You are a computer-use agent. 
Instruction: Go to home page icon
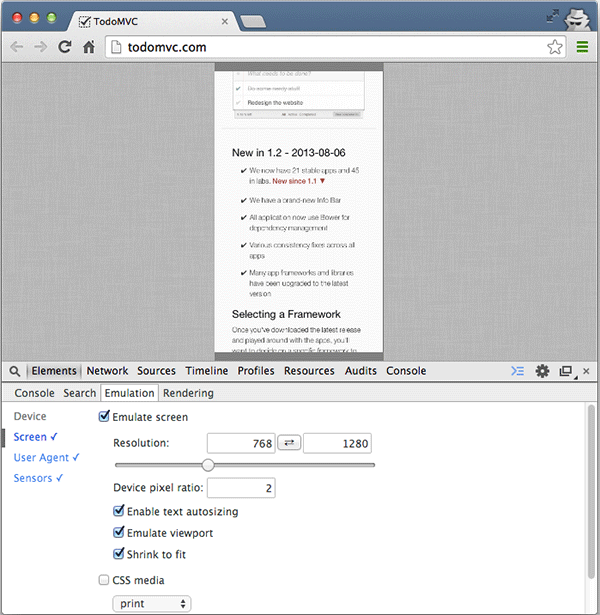point(89,47)
